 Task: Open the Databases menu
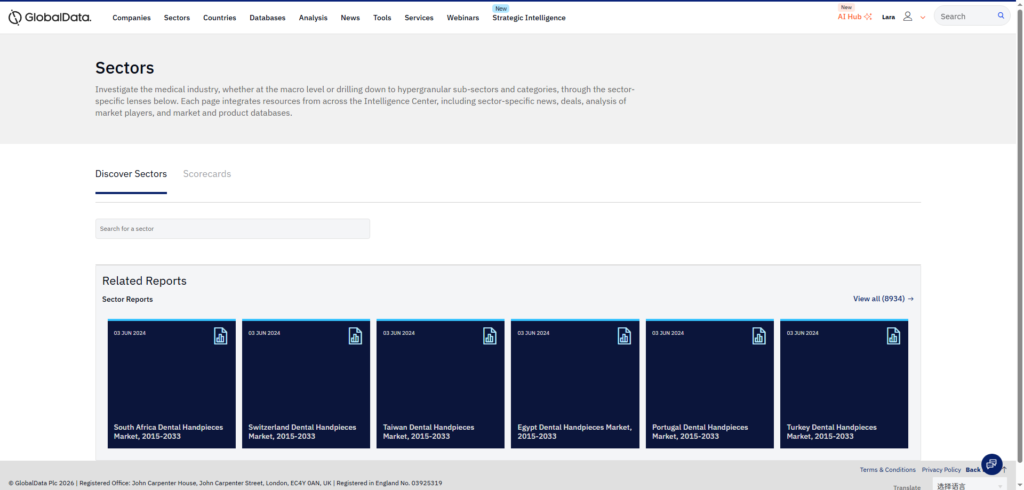click(x=267, y=17)
